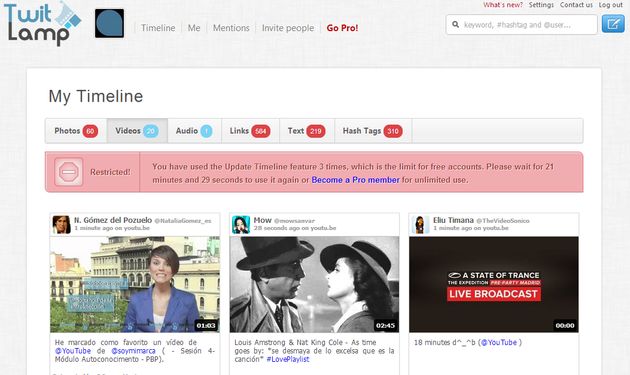Screen dimensions: 630x375
Task: Switch to the Audio tab
Action: [x=194, y=131]
